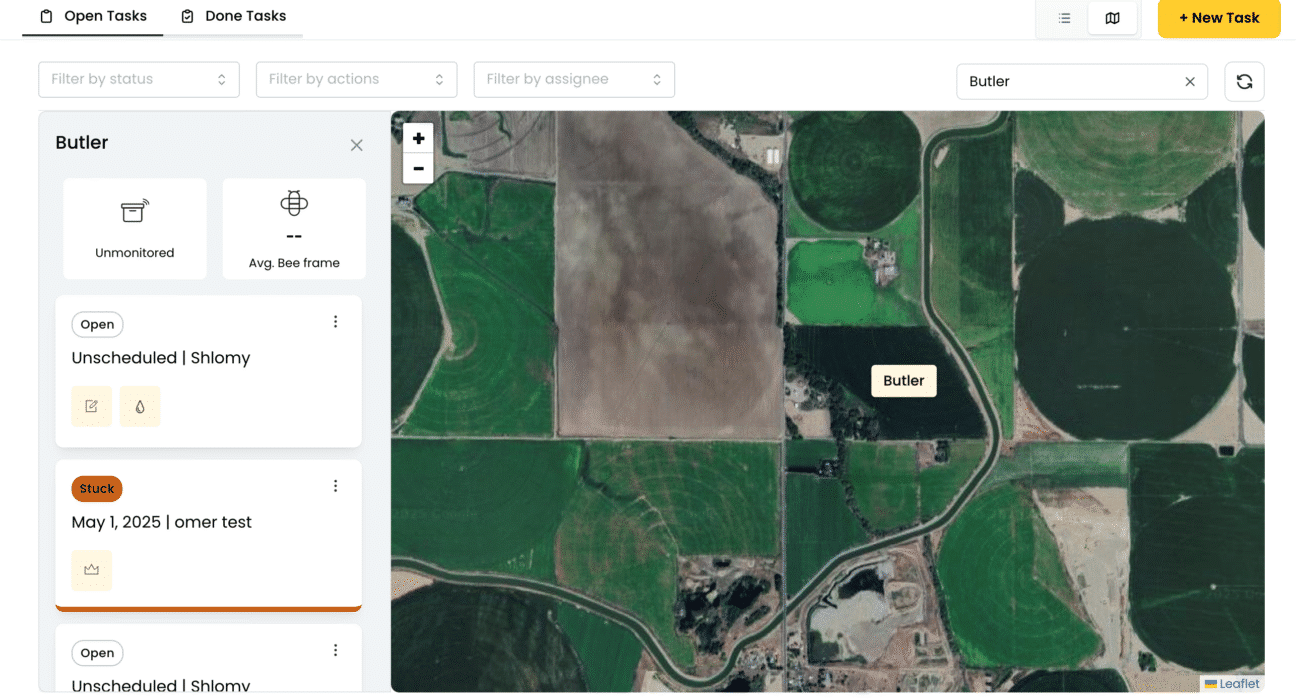Click the Open badge on bottom task card
Viewport: 1296px width, 700px height.
point(97,653)
